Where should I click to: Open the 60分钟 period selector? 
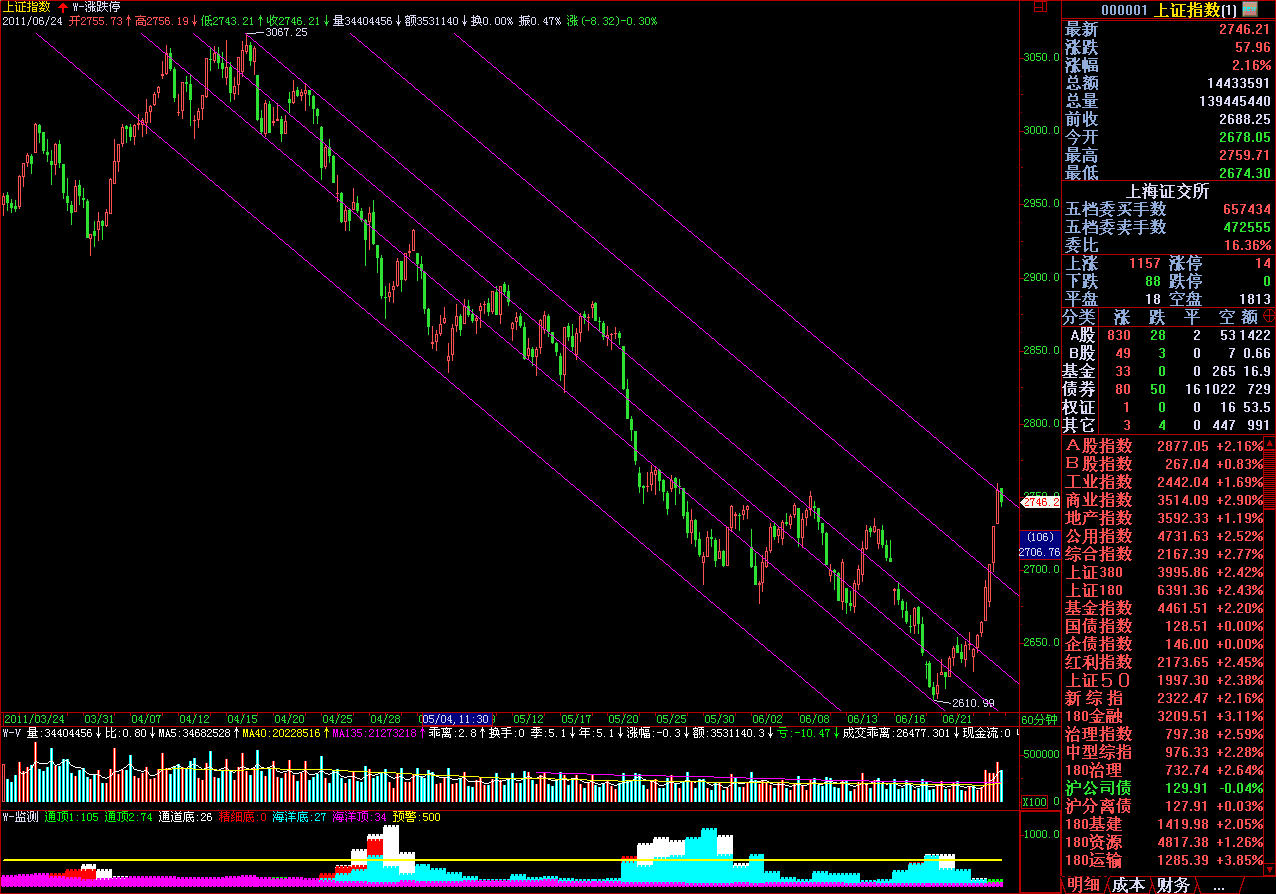(1037, 719)
